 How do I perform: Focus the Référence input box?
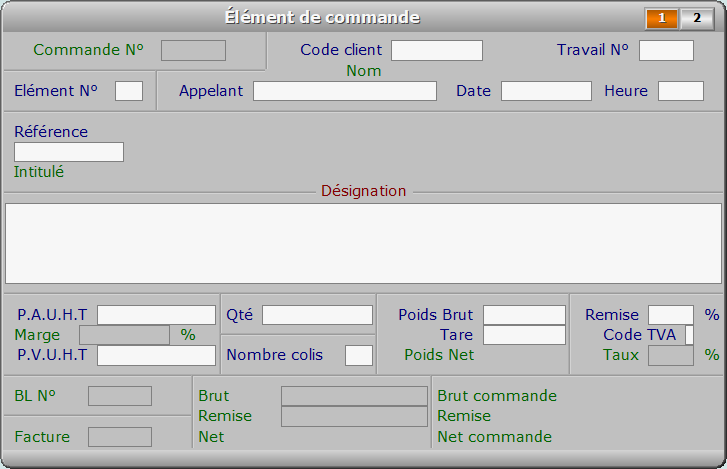69,152
